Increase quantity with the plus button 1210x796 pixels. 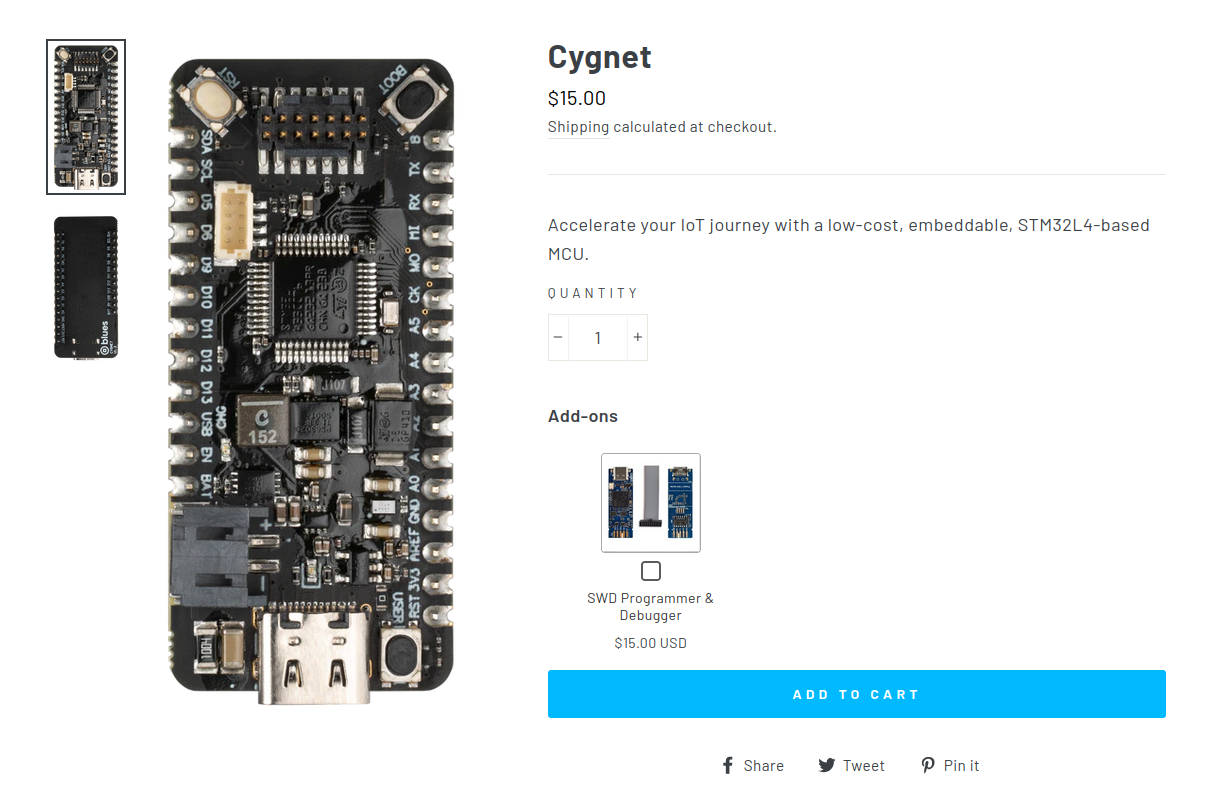[637, 337]
